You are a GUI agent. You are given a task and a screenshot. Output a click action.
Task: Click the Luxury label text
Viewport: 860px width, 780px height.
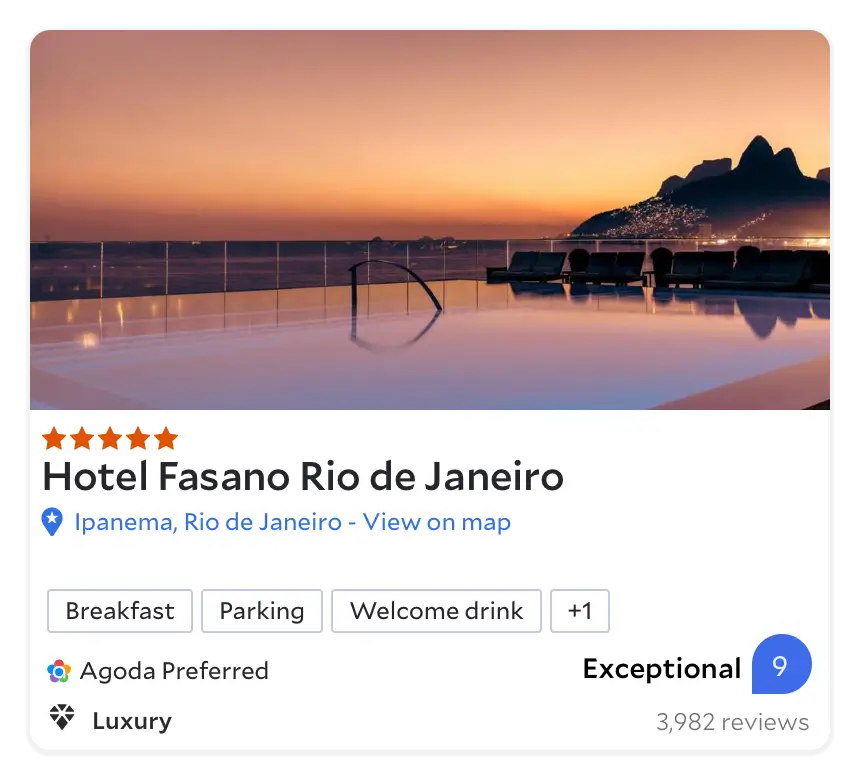pyautogui.click(x=132, y=720)
